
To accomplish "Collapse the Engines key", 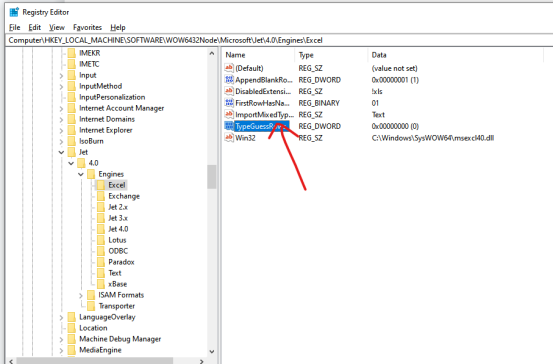I will tap(81, 174).
